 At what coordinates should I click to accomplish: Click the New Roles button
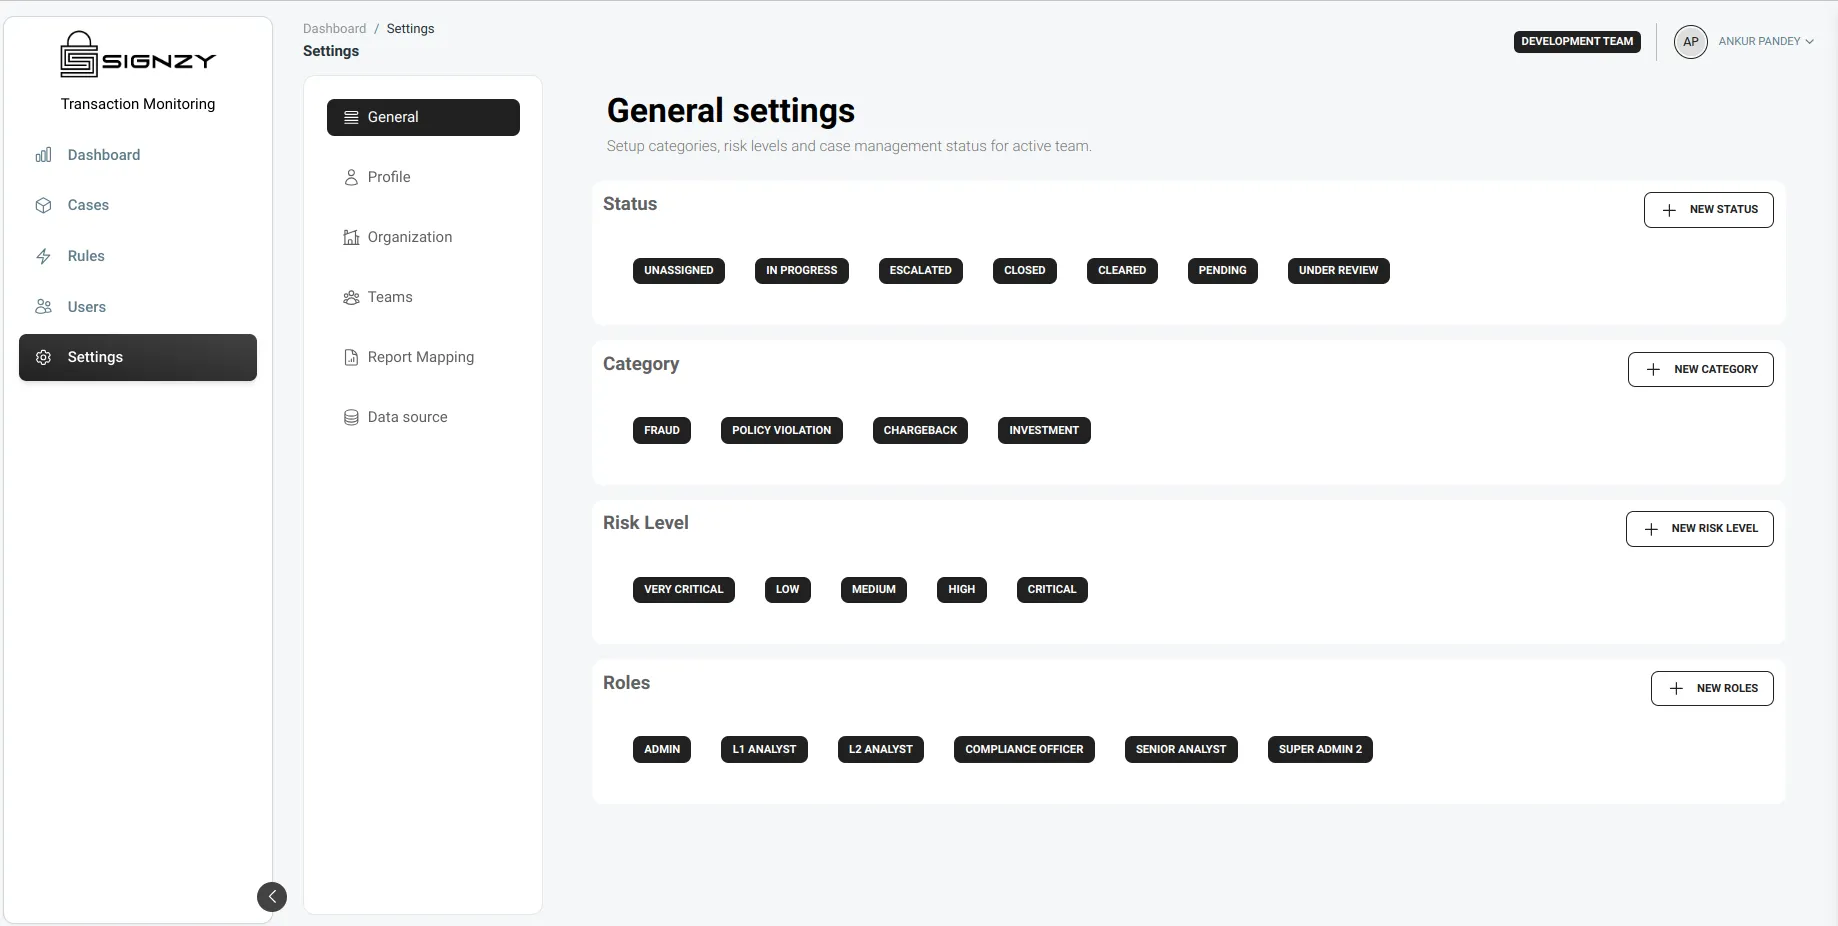point(1712,688)
